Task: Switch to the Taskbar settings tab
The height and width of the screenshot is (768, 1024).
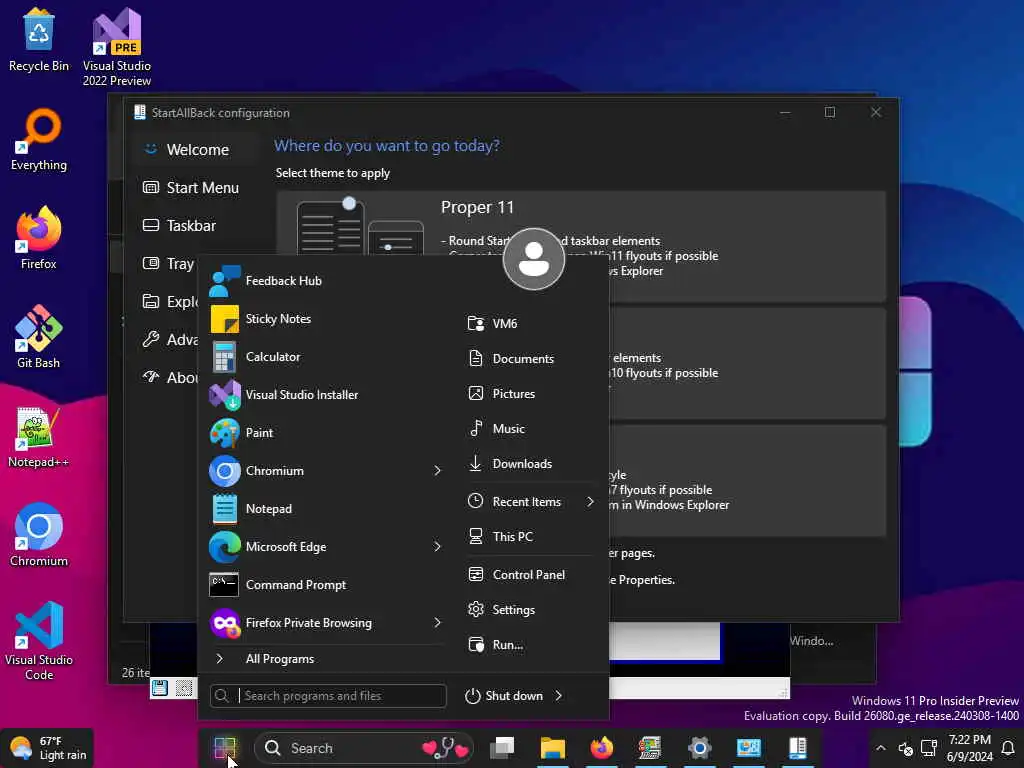Action: pos(197,225)
